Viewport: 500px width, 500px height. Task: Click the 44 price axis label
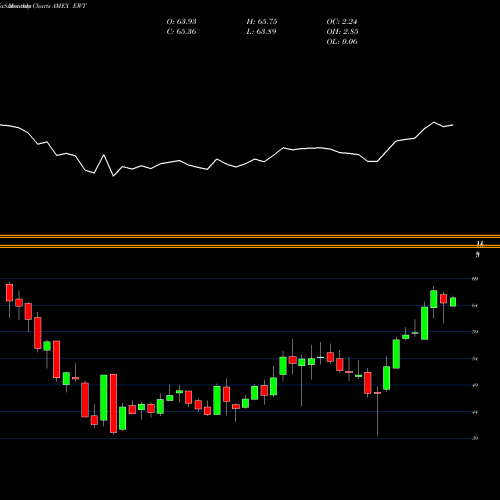[475, 412]
